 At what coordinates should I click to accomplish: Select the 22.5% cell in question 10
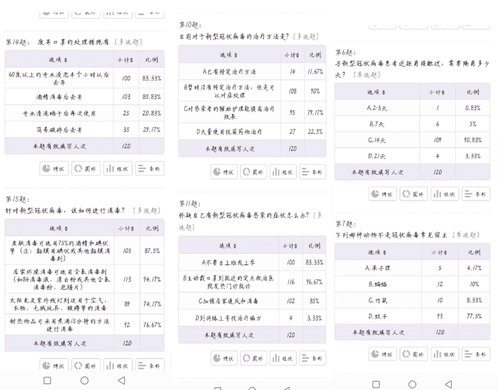click(315, 132)
